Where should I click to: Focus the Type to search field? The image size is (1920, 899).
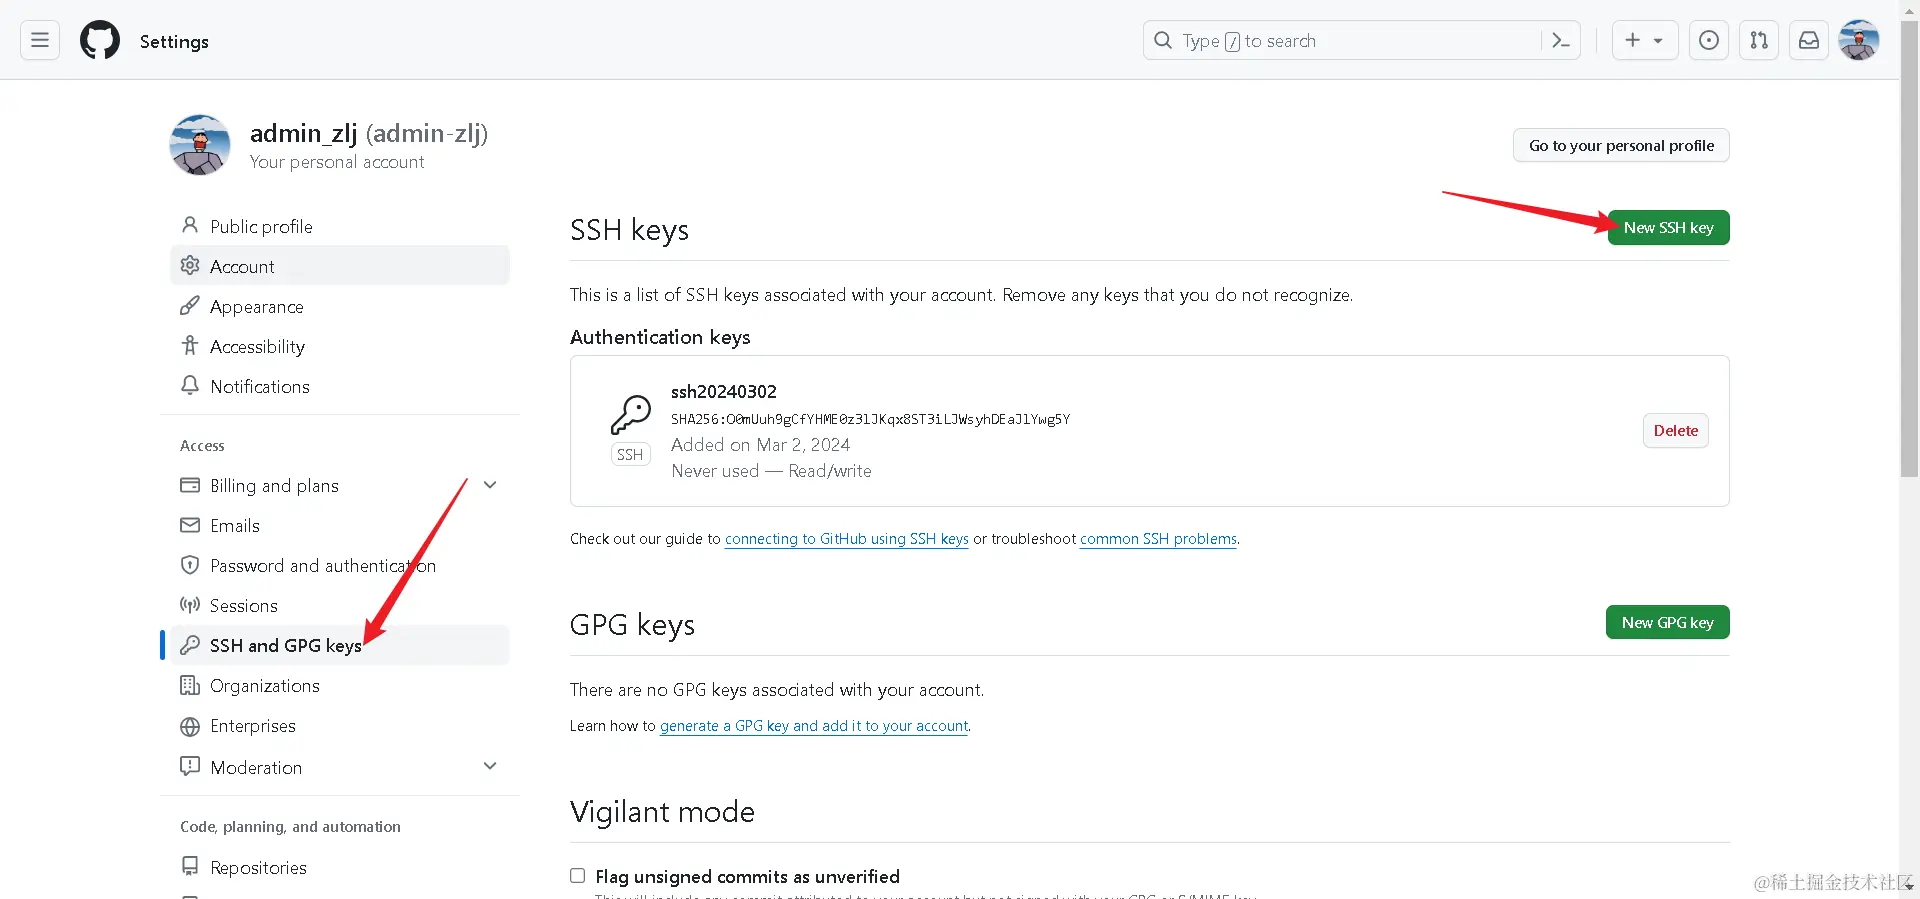point(1340,41)
